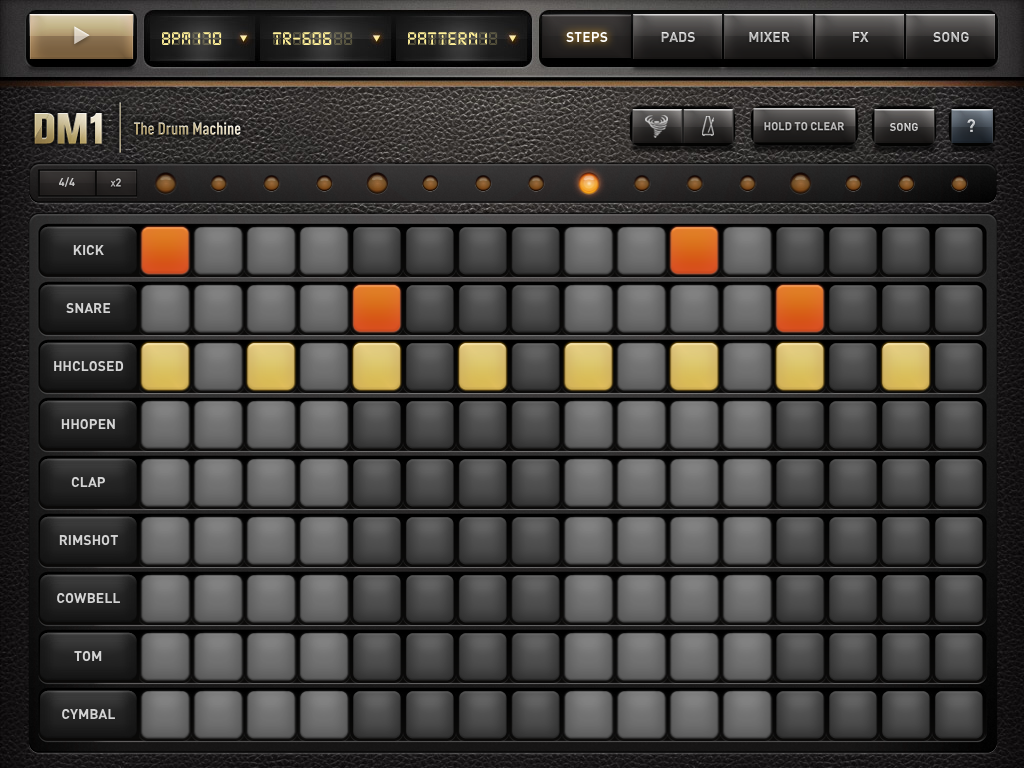Open the tornado randomize icon
Viewport: 1024px width, 768px height.
click(x=656, y=126)
